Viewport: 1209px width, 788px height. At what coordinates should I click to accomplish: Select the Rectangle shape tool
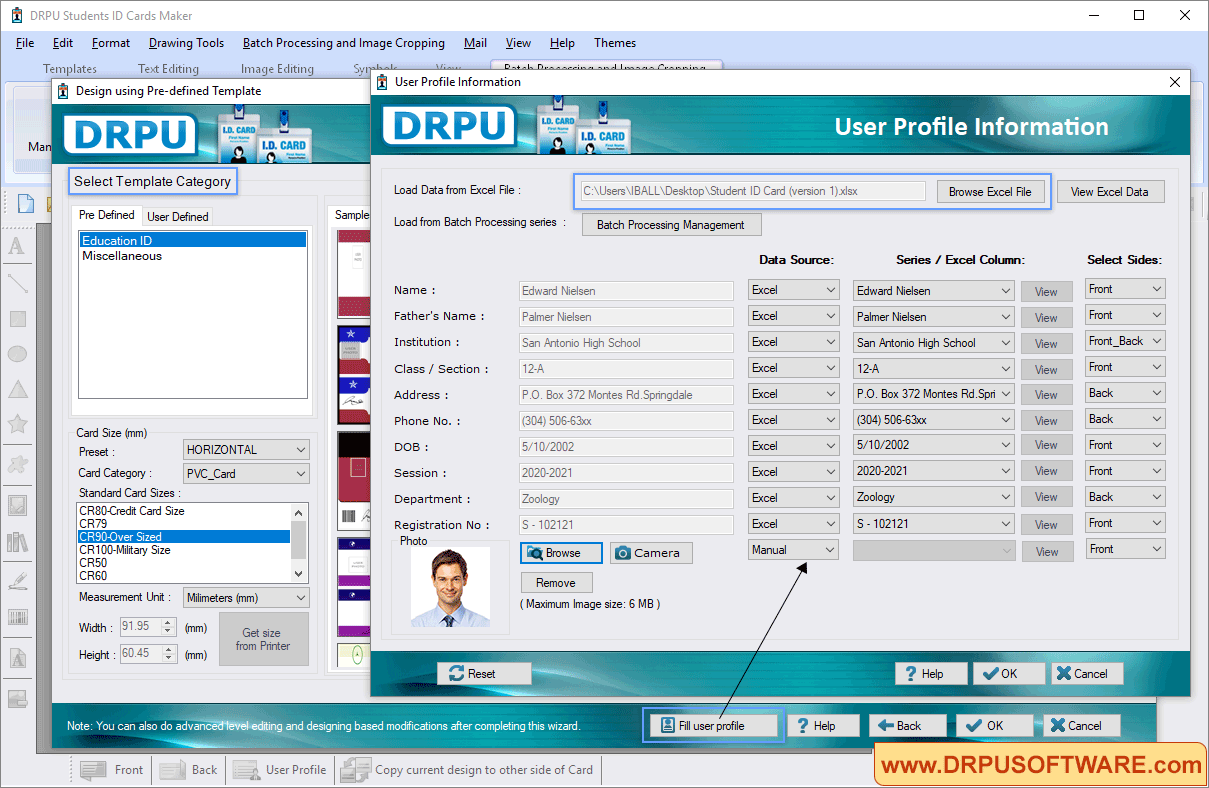(x=17, y=319)
